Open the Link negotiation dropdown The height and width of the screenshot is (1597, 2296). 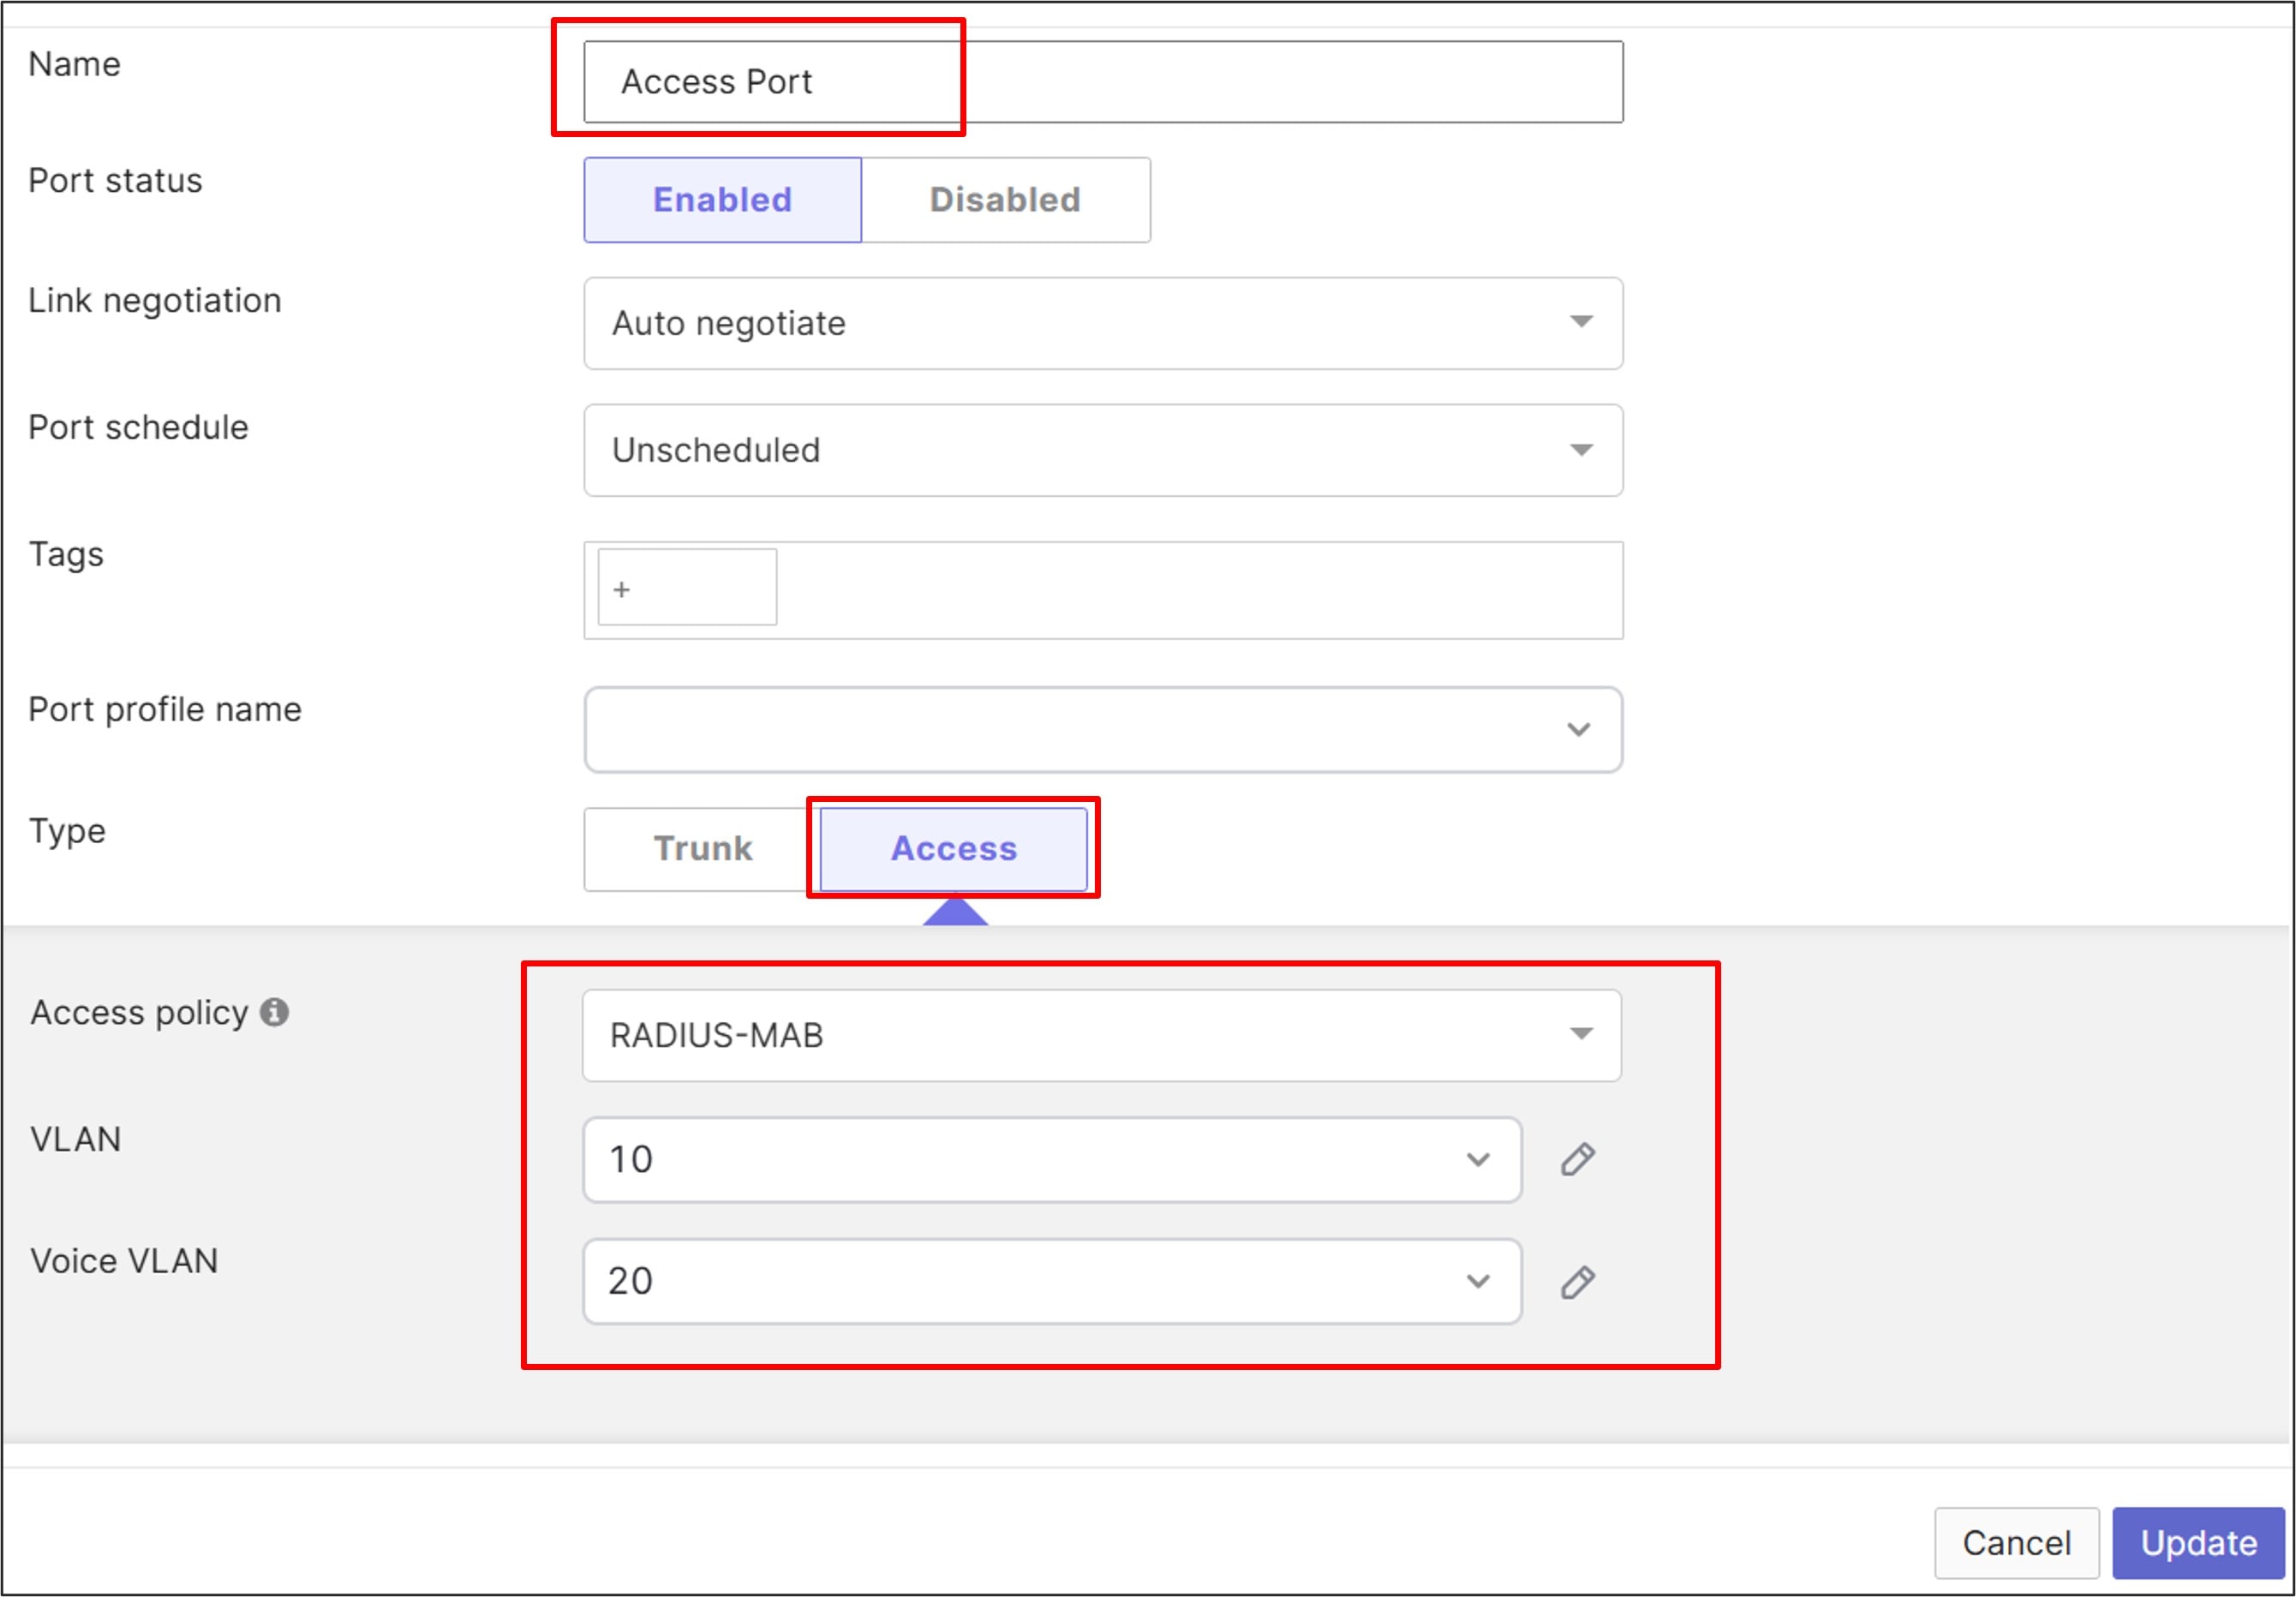tap(1103, 323)
